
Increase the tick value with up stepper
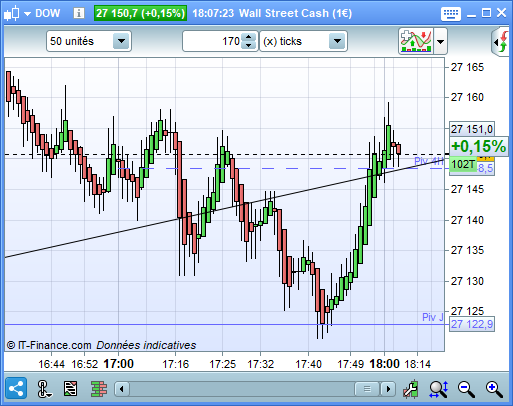tap(249, 37)
